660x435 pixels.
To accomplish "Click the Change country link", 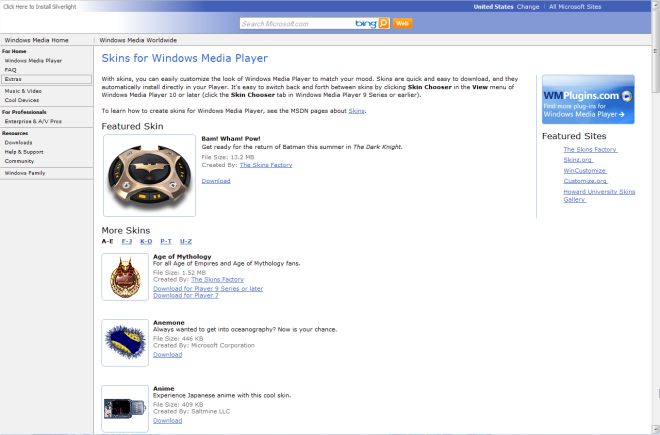I will tap(528, 7).
